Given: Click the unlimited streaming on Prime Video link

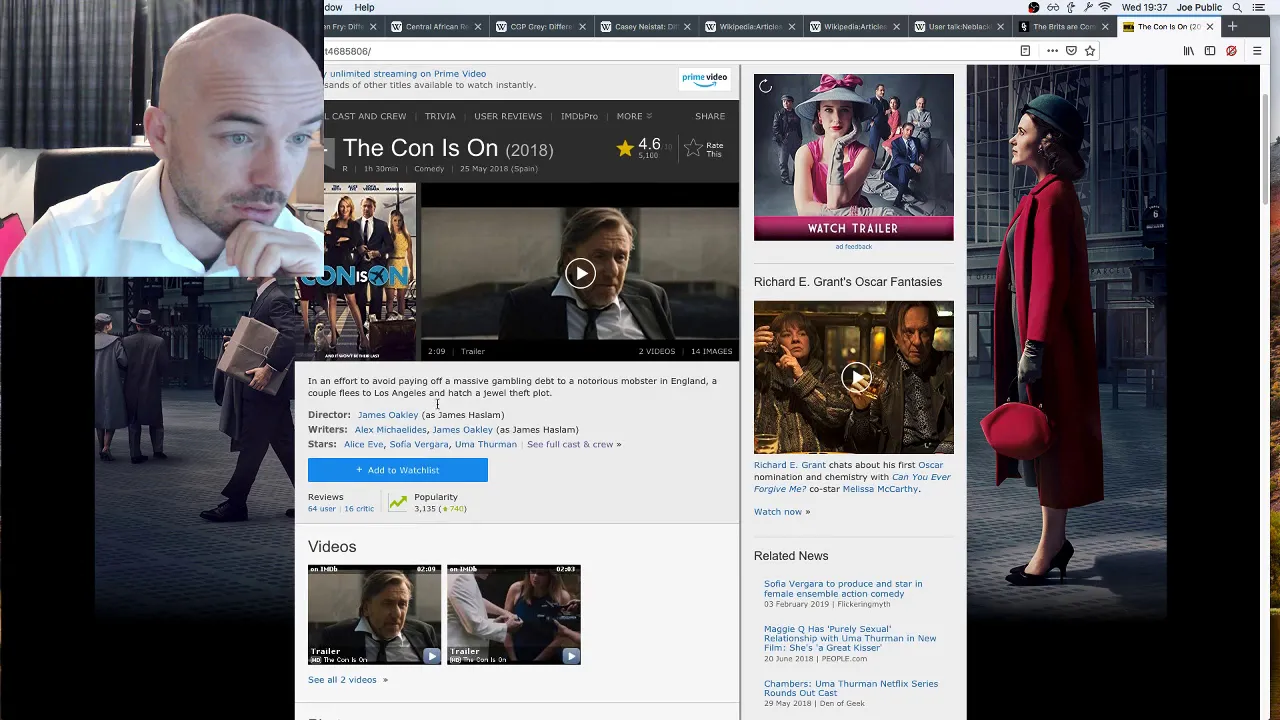Looking at the screenshot, I should tap(408, 74).
